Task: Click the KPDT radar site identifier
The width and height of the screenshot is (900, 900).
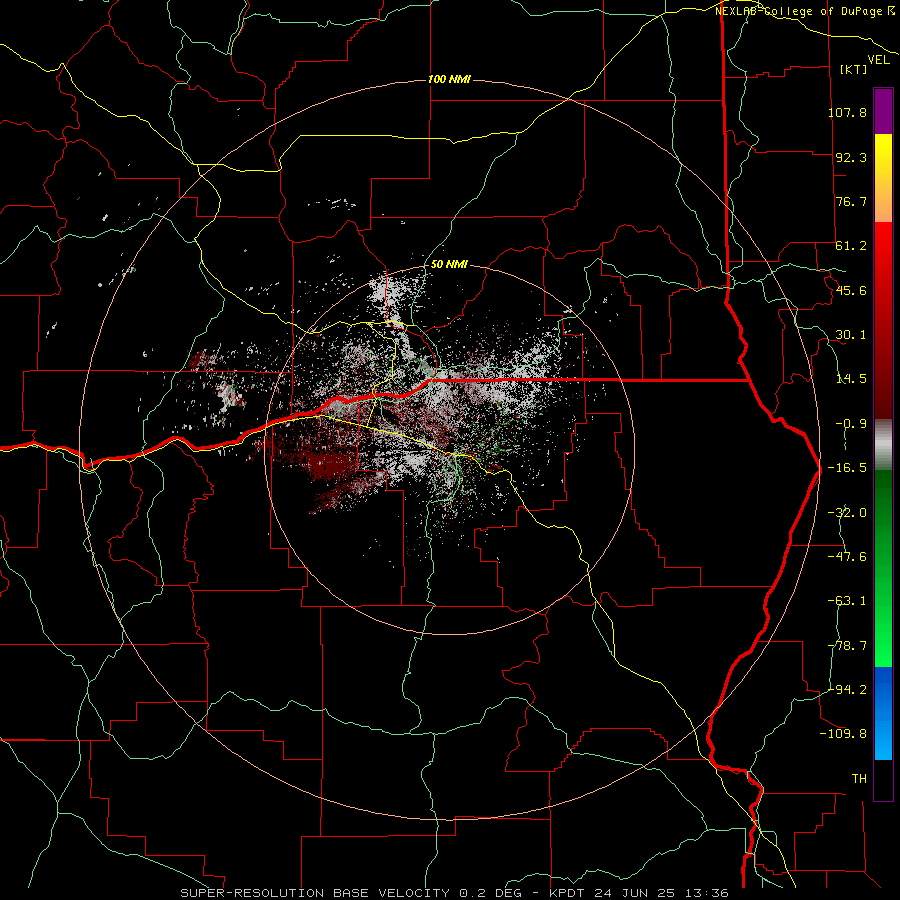Action: tap(567, 893)
